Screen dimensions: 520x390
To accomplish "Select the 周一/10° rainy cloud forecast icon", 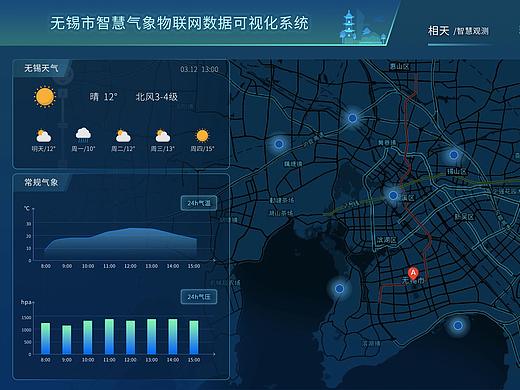I will [x=83, y=135].
